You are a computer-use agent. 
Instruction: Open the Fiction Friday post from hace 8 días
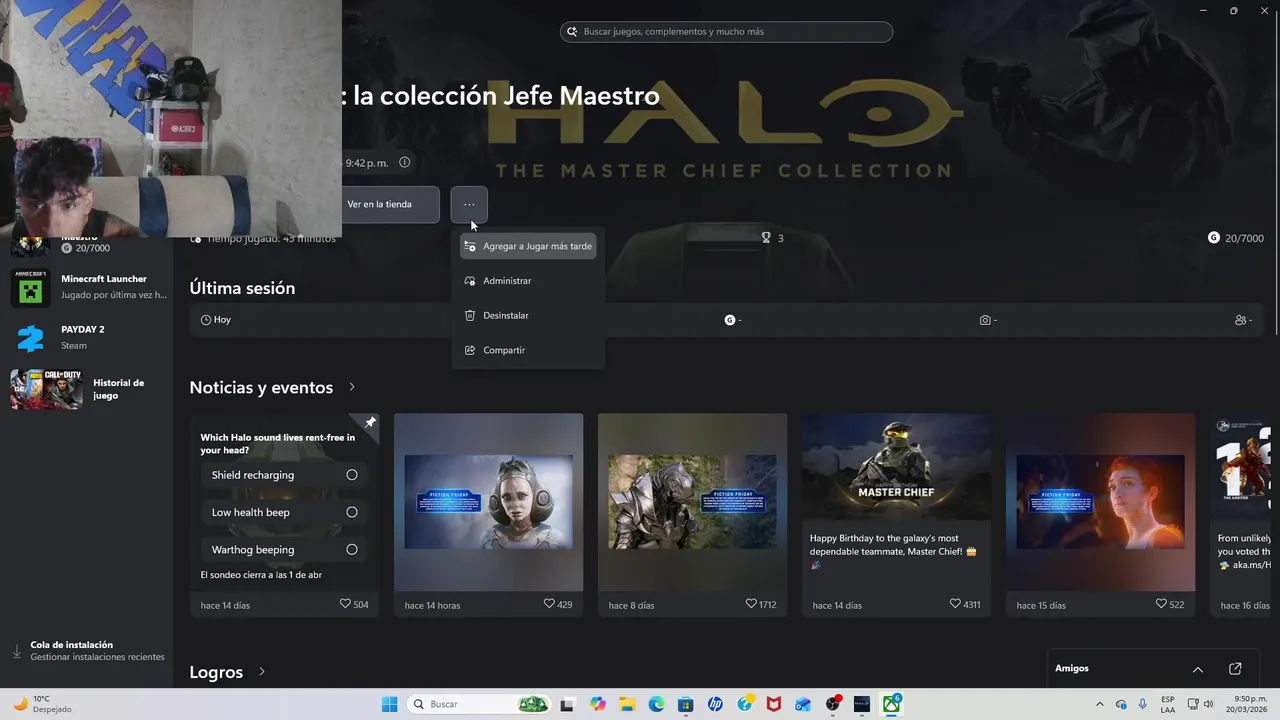click(692, 502)
